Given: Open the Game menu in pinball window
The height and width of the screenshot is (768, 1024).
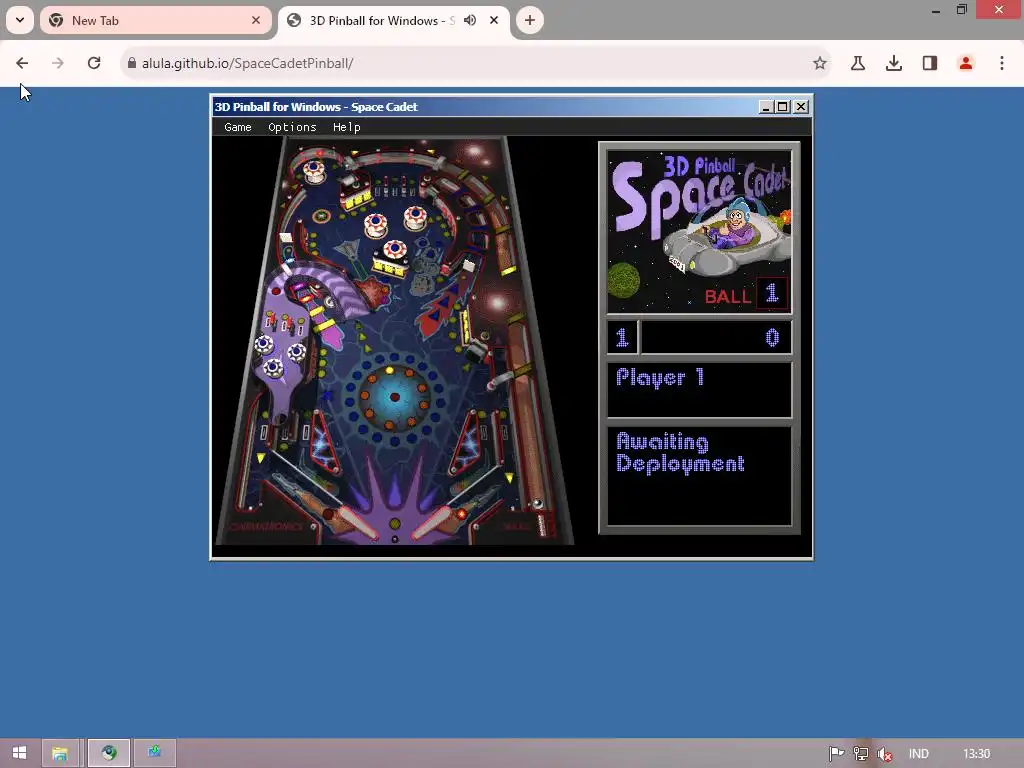Looking at the screenshot, I should click(x=238, y=127).
